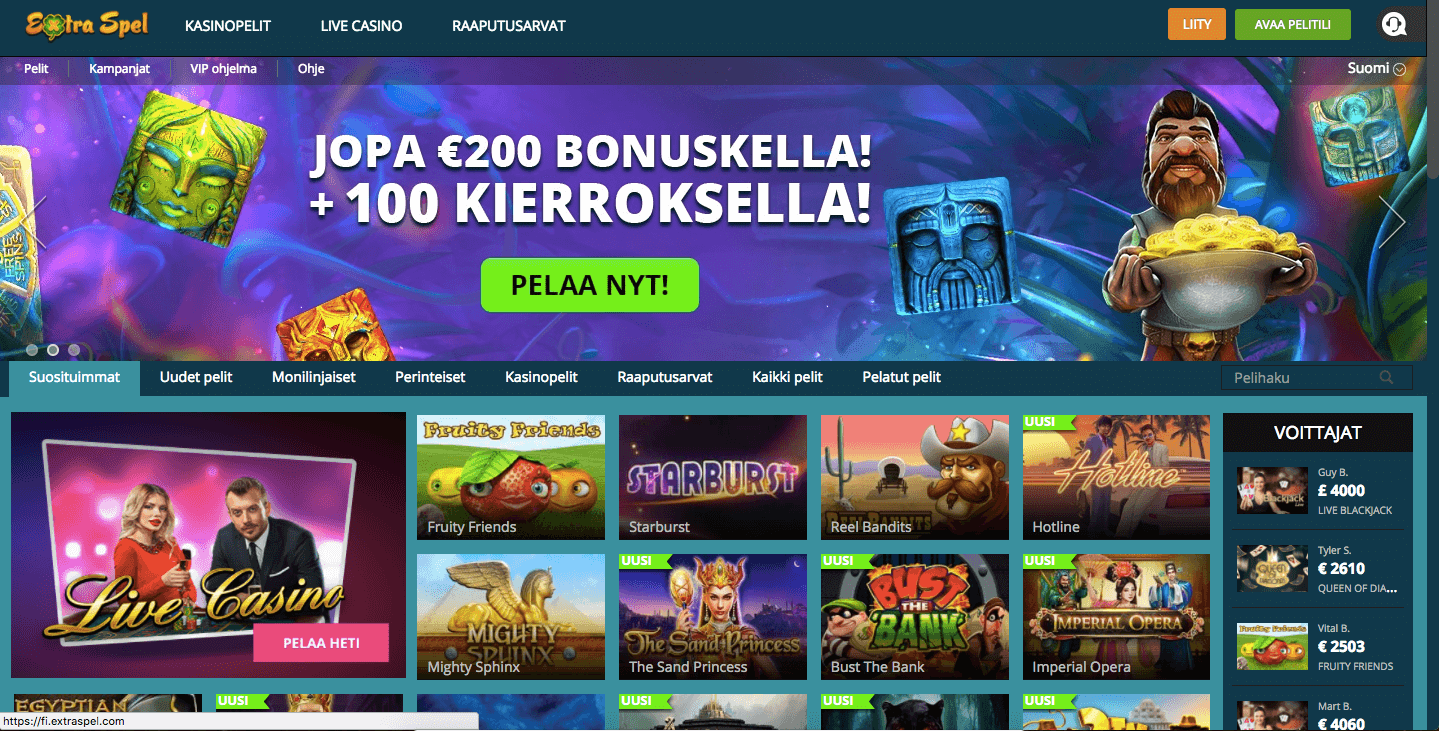Viewport: 1439px width, 731px height.
Task: Open the Starburst game thumbnail
Action: coord(713,477)
